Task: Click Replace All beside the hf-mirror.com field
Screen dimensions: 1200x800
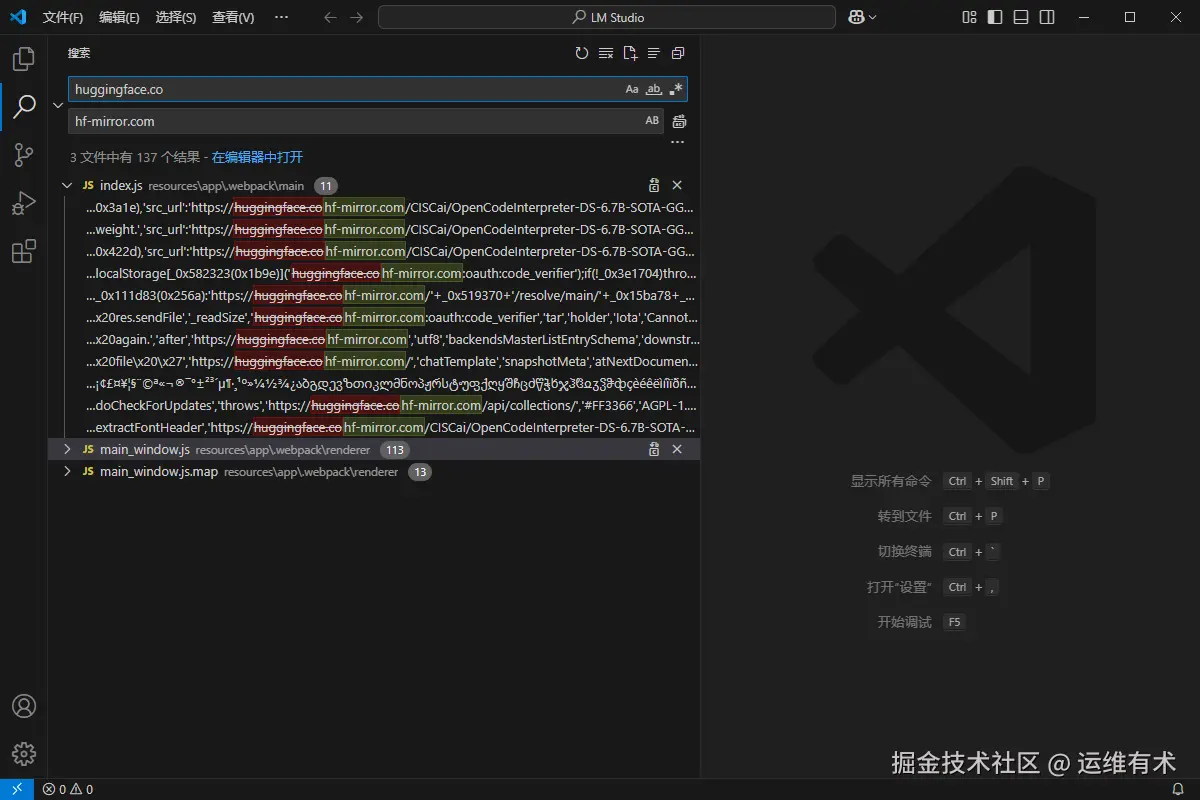Action: click(678, 120)
